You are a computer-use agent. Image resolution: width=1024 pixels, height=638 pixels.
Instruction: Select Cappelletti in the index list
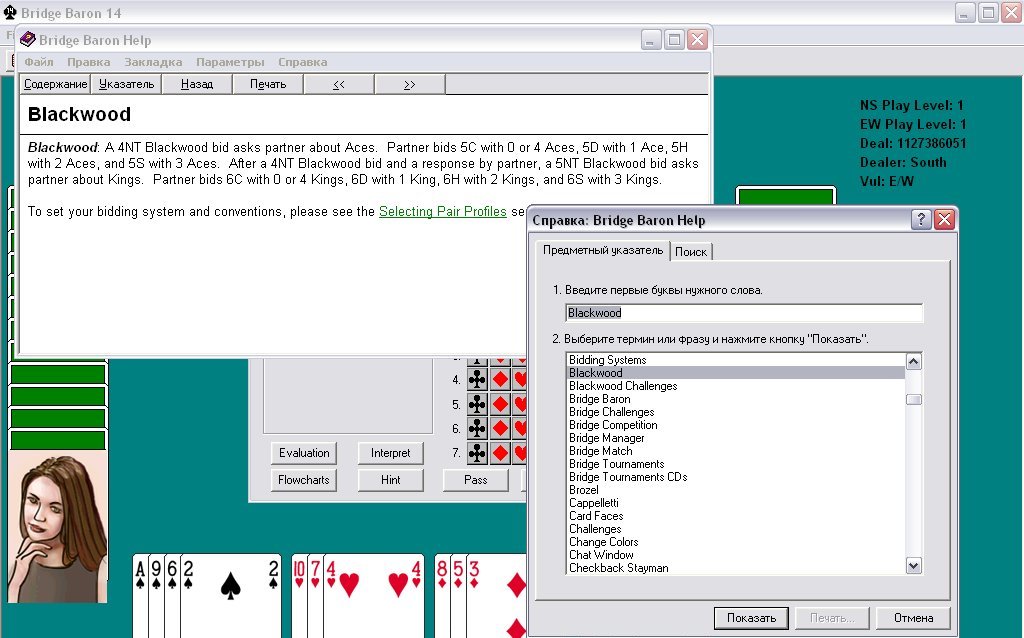click(x=594, y=503)
